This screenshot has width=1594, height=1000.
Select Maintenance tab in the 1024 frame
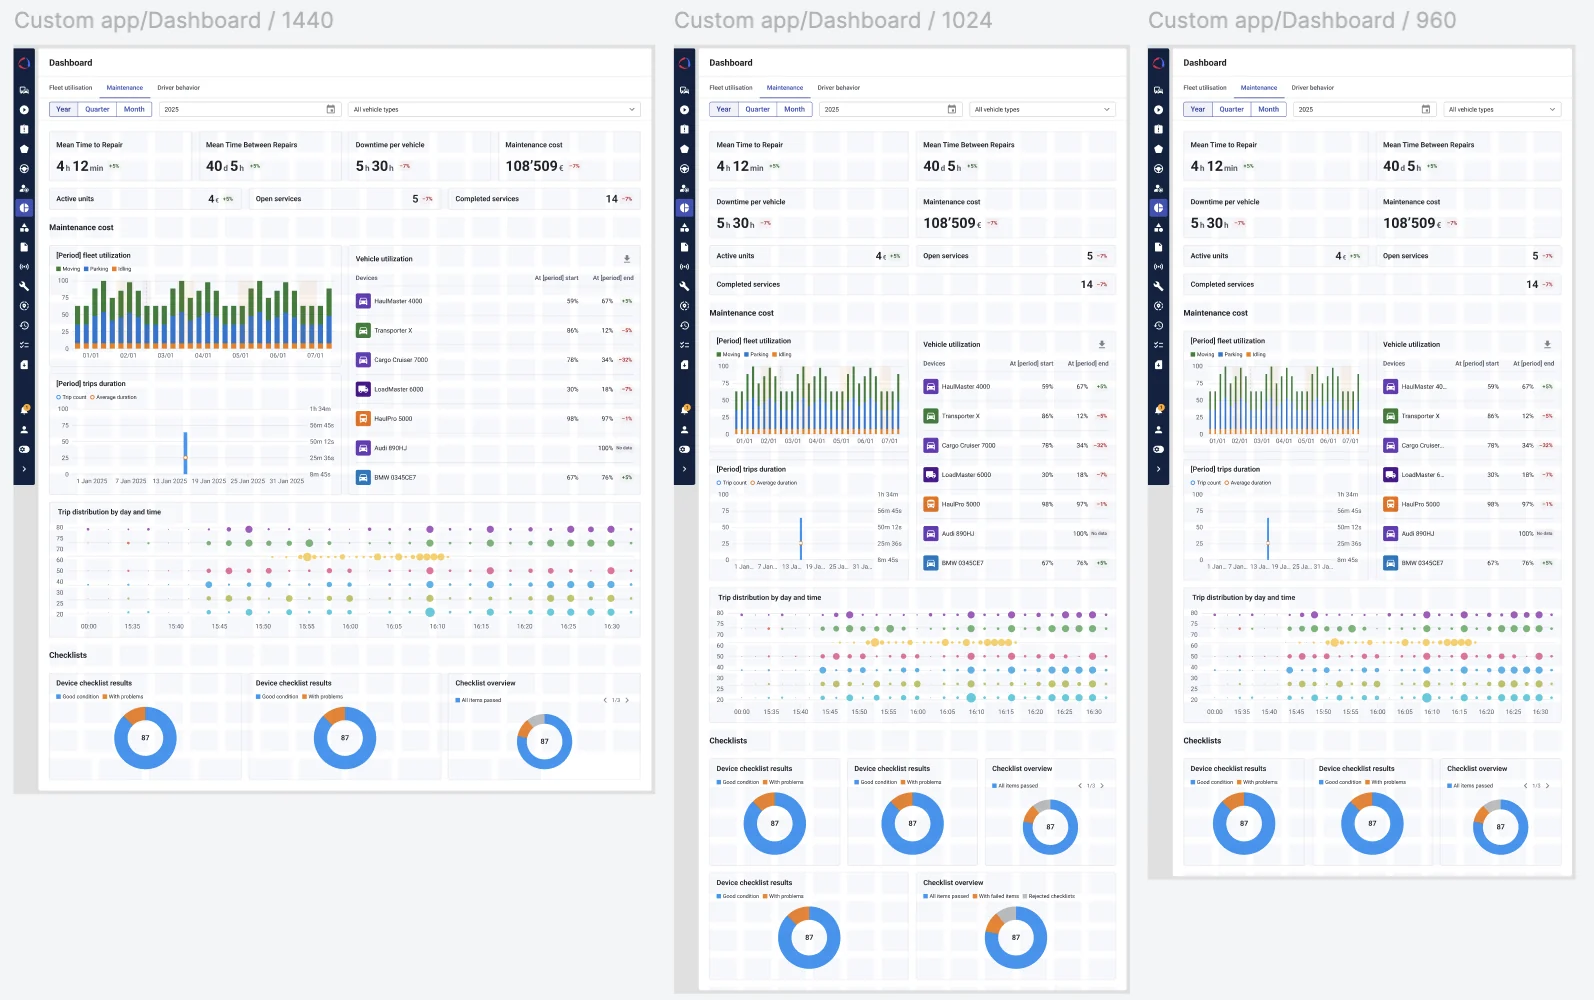pos(785,88)
